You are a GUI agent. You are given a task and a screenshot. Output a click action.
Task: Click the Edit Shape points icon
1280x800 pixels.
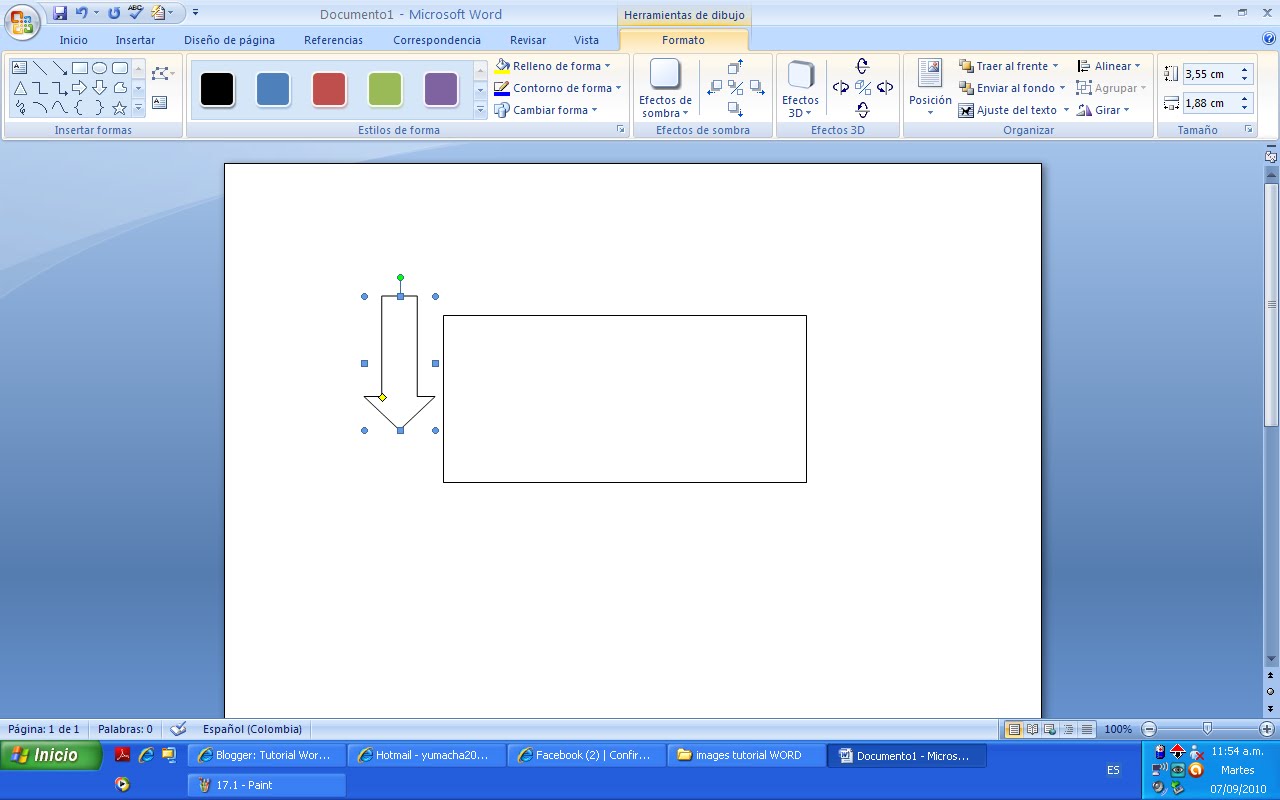(x=160, y=72)
